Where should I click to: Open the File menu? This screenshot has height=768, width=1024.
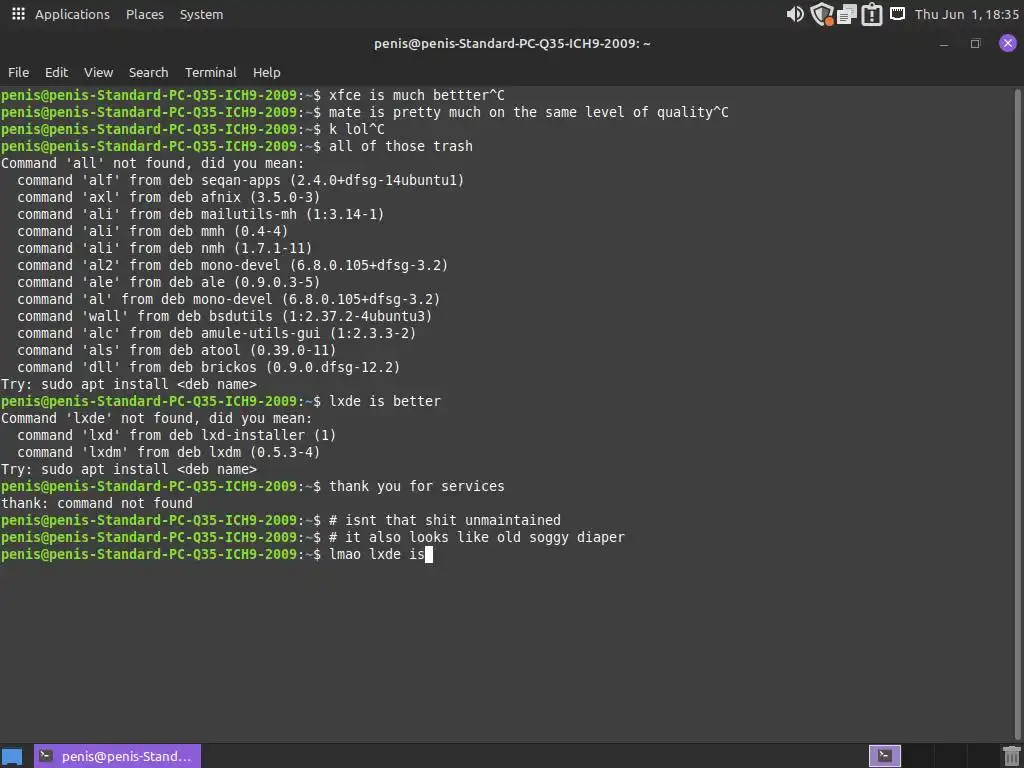coord(18,72)
